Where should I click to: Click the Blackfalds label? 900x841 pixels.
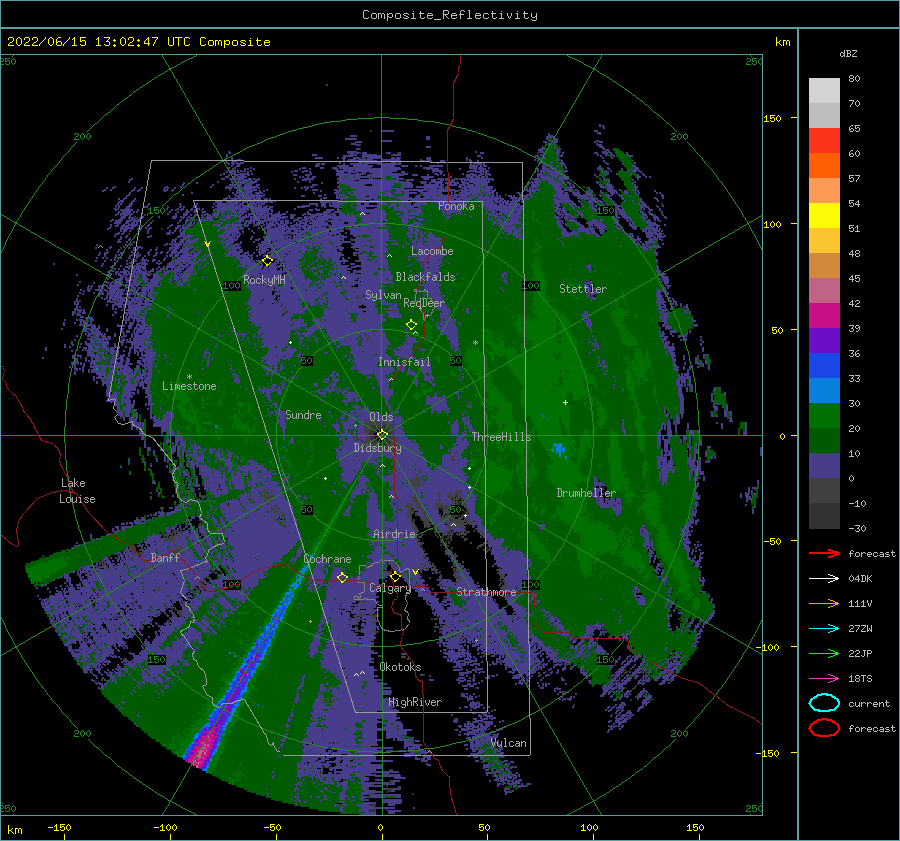point(425,277)
